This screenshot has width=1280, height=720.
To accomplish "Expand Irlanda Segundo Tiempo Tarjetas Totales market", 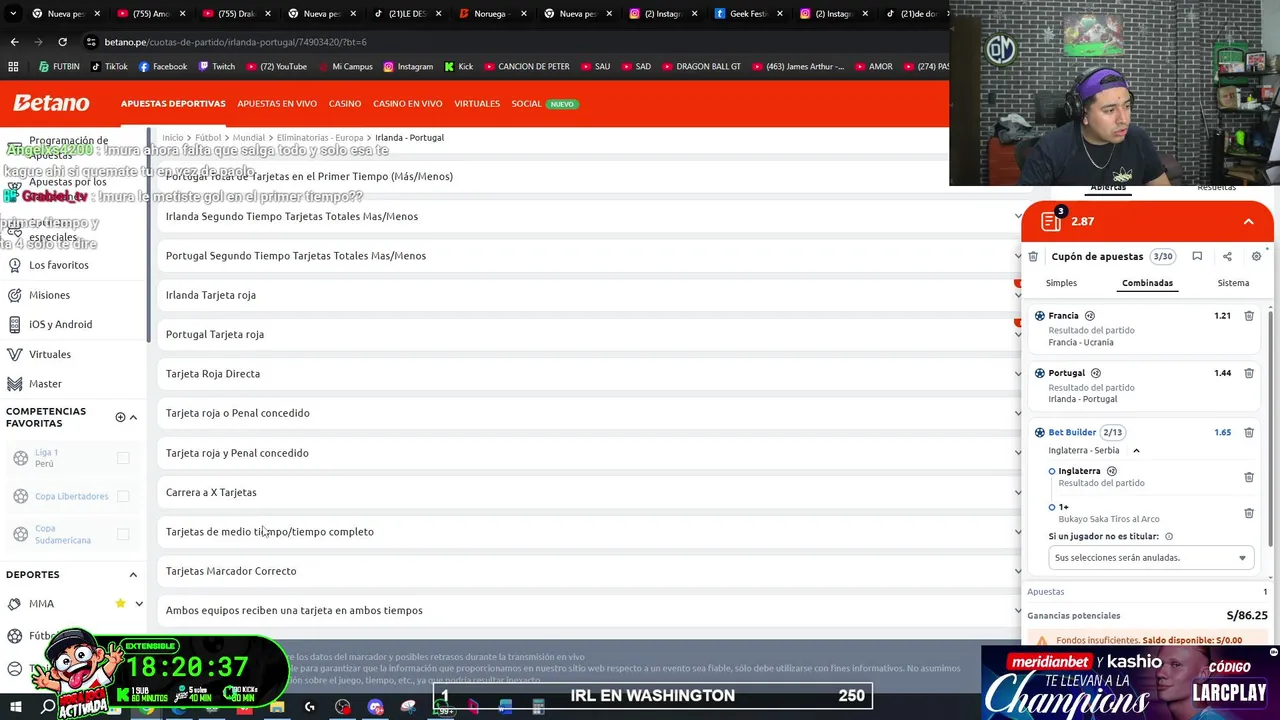I will pos(1018,216).
